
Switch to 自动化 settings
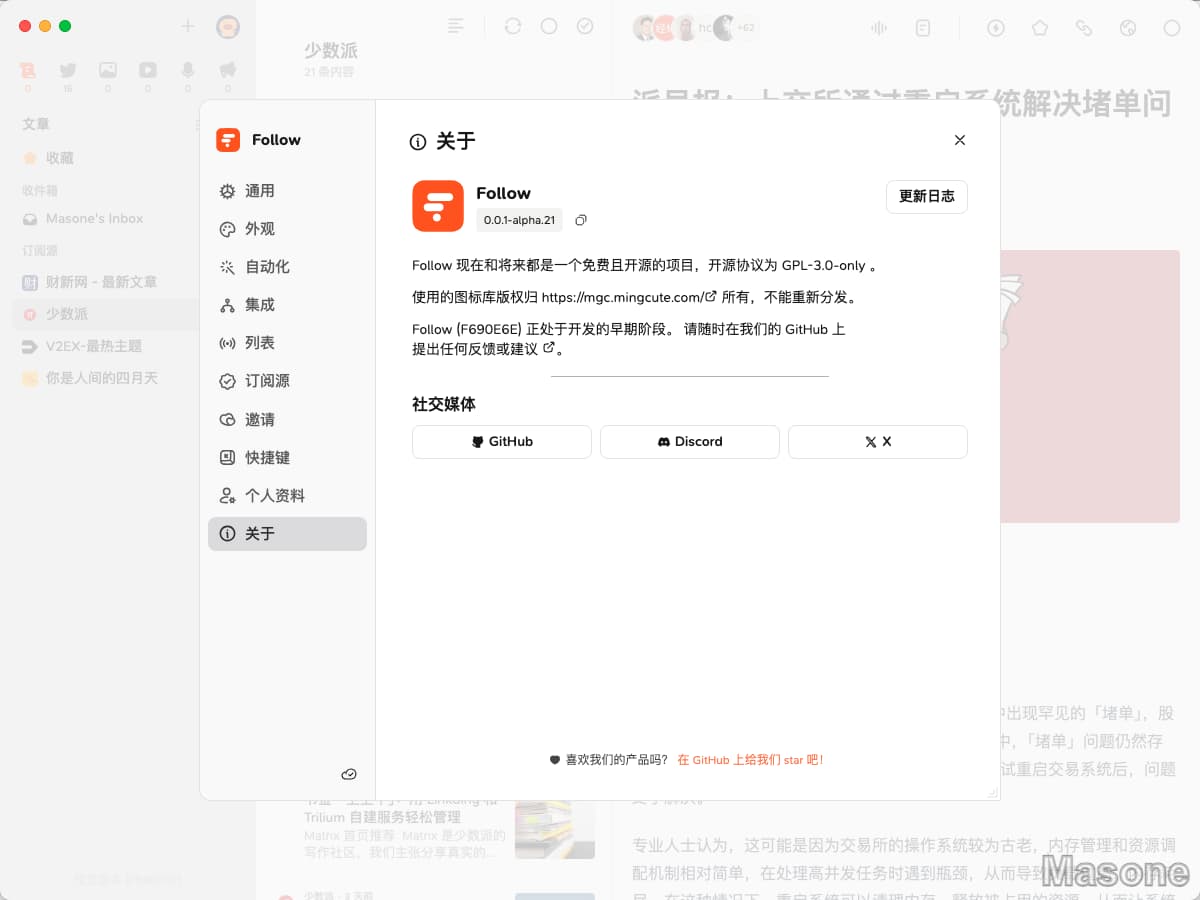[287, 267]
